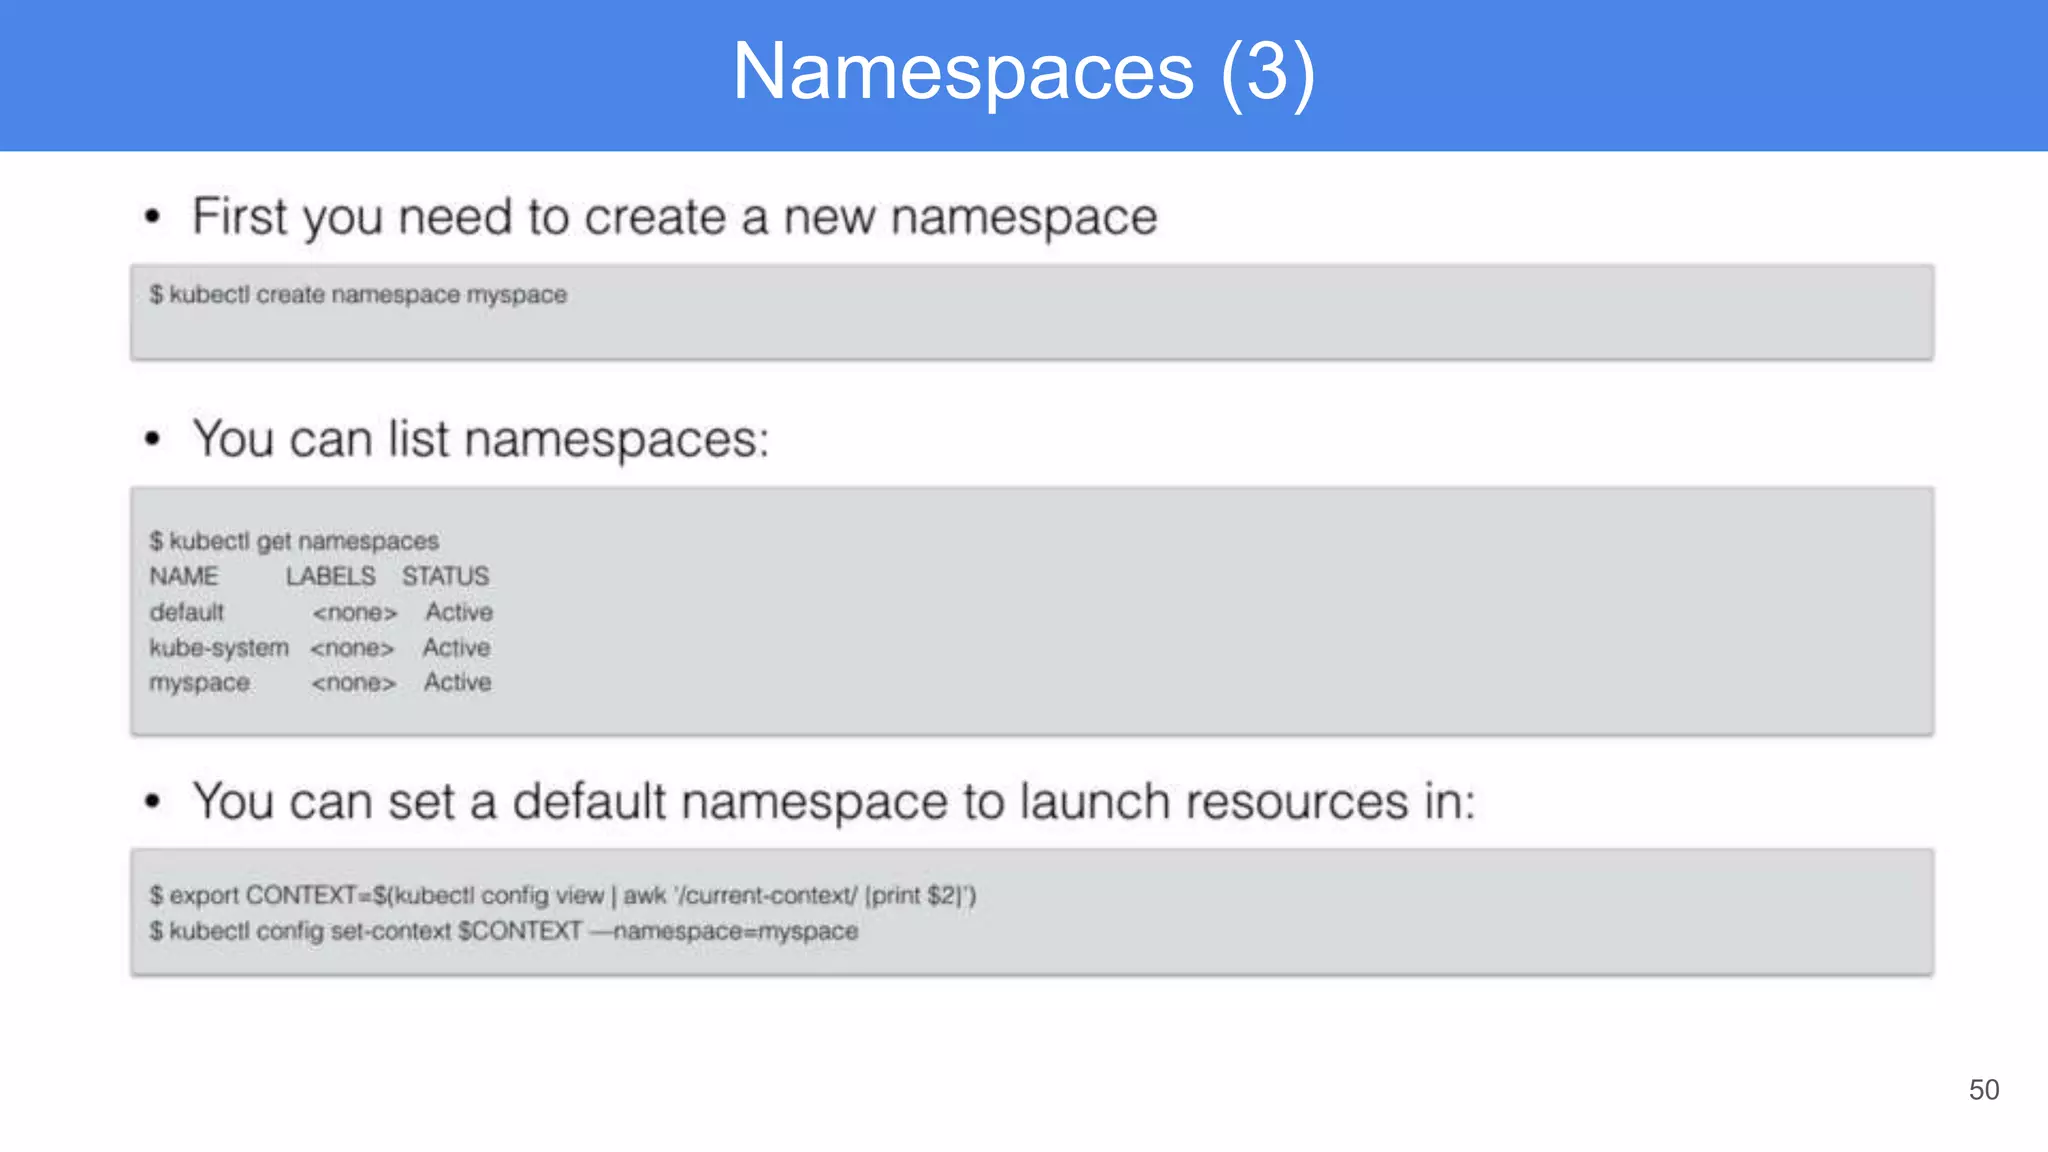Click the "<none>" label in kube-system row
The height and width of the screenshot is (1152, 2048).
pyautogui.click(x=352, y=648)
